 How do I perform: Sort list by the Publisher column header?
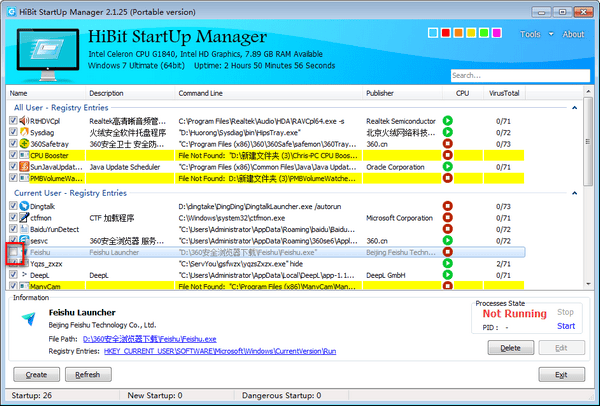click(380, 93)
